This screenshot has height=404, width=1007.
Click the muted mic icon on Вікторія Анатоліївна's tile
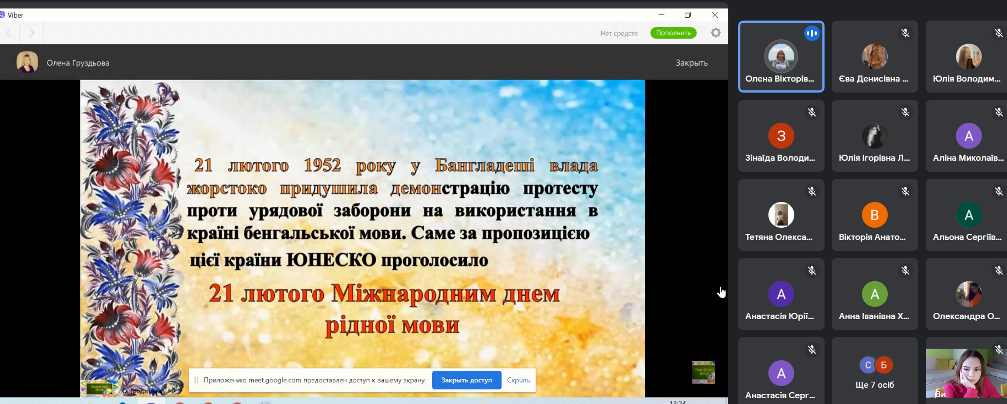[904, 191]
